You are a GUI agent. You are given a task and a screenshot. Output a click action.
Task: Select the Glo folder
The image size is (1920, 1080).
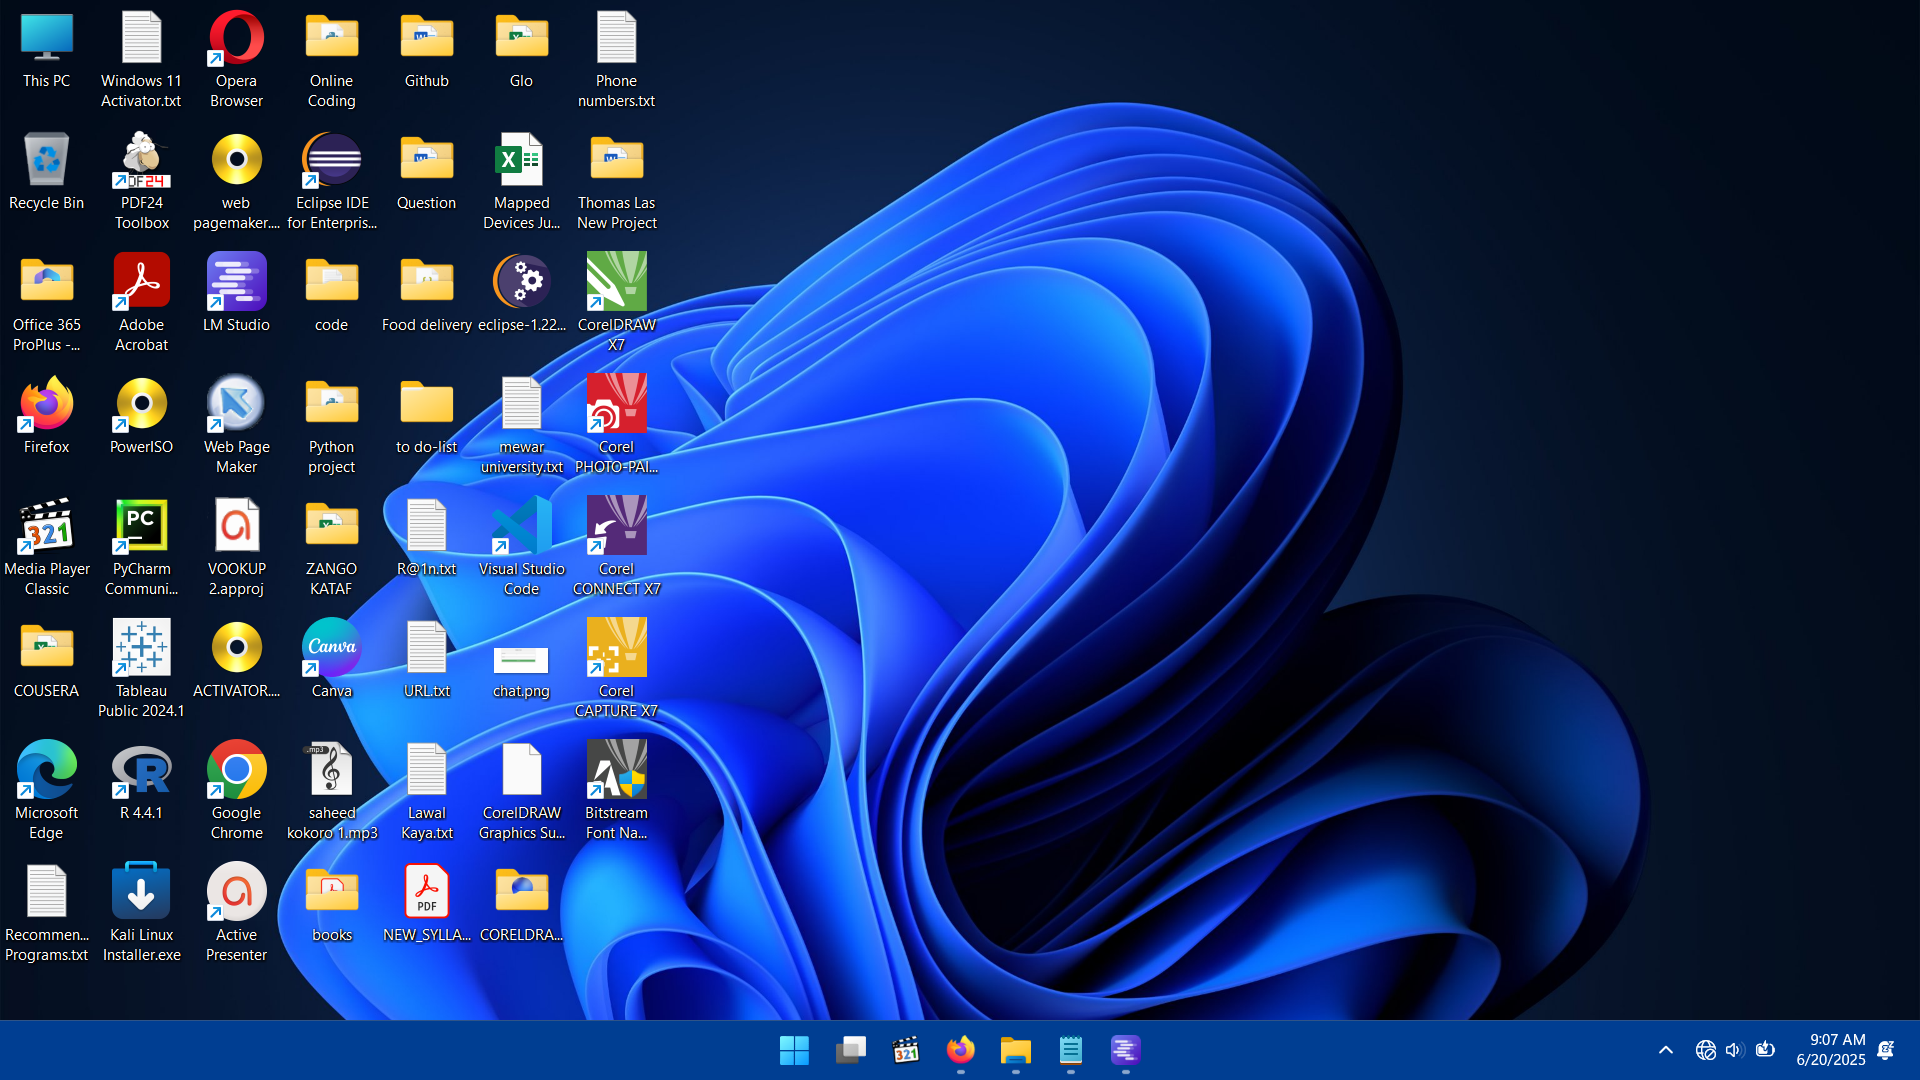coord(522,50)
